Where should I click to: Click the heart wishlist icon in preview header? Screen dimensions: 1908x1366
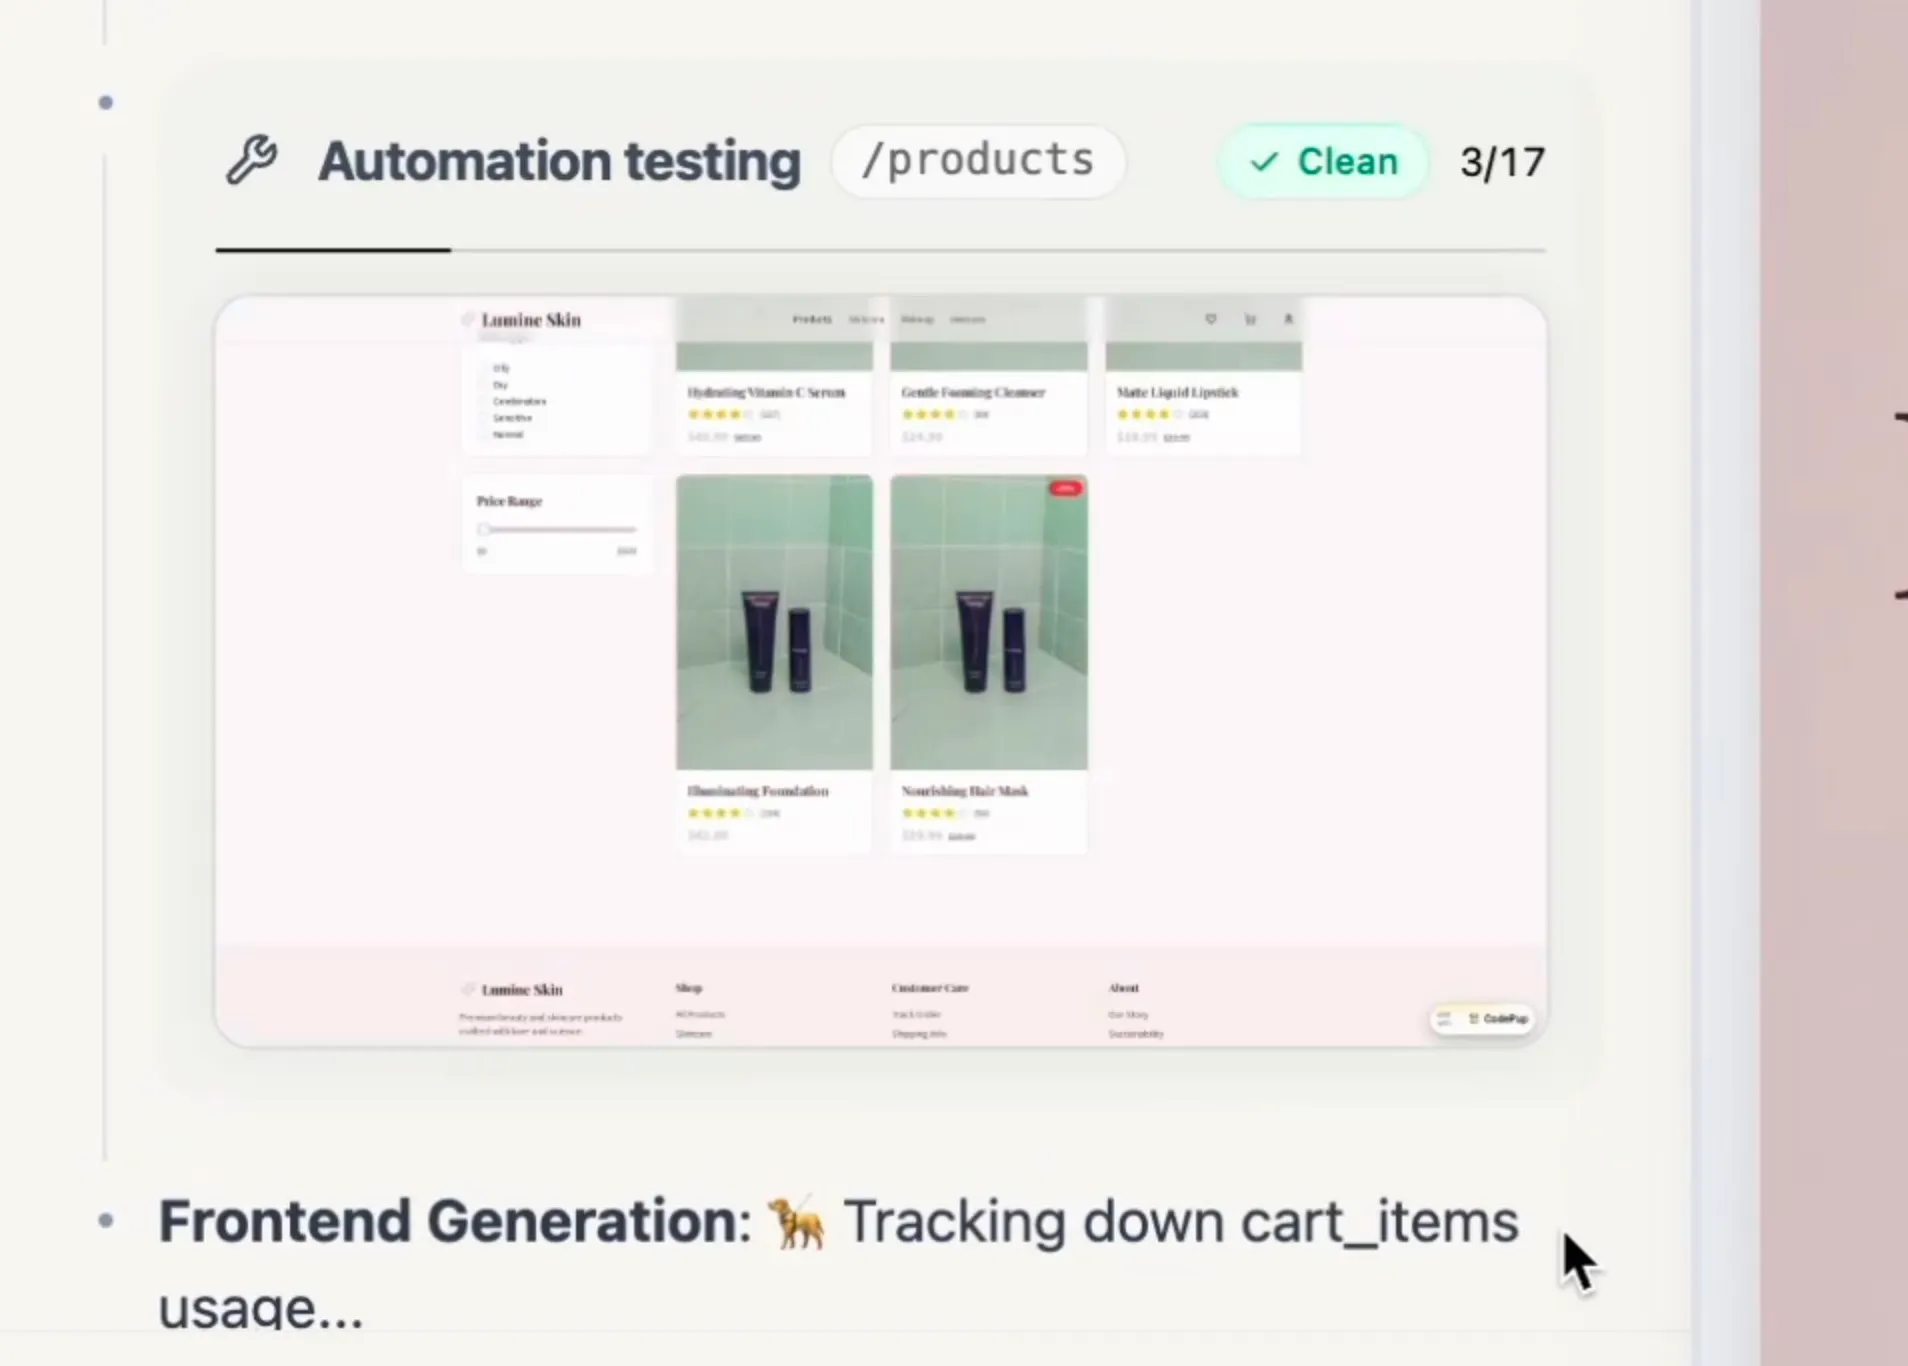click(1211, 319)
